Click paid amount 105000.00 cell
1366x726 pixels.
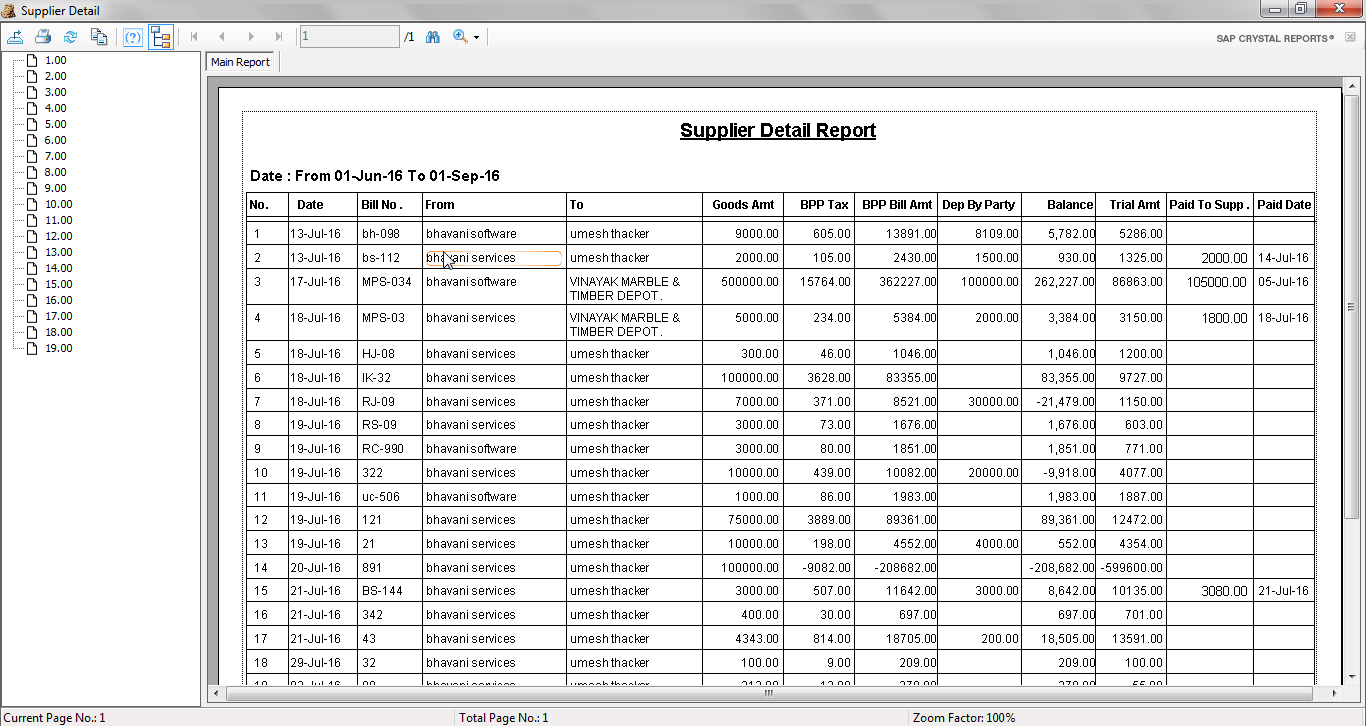pyautogui.click(x=1217, y=283)
